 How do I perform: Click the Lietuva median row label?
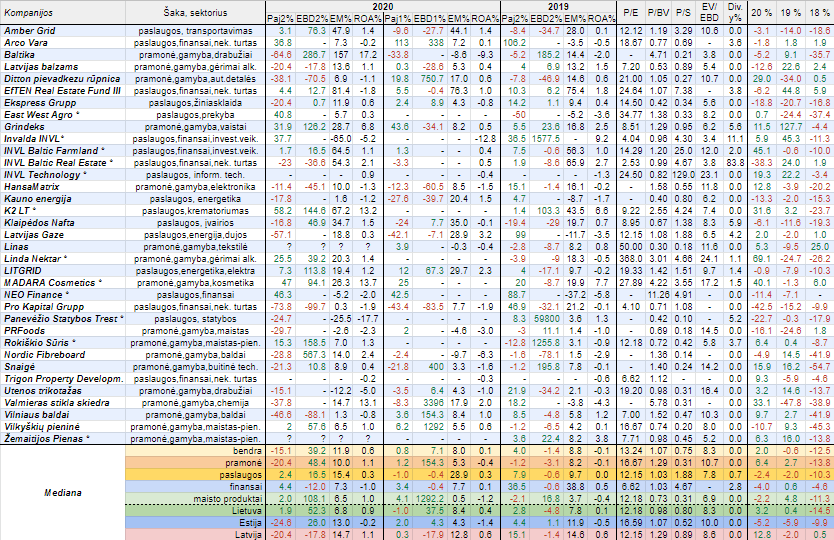tap(247, 511)
